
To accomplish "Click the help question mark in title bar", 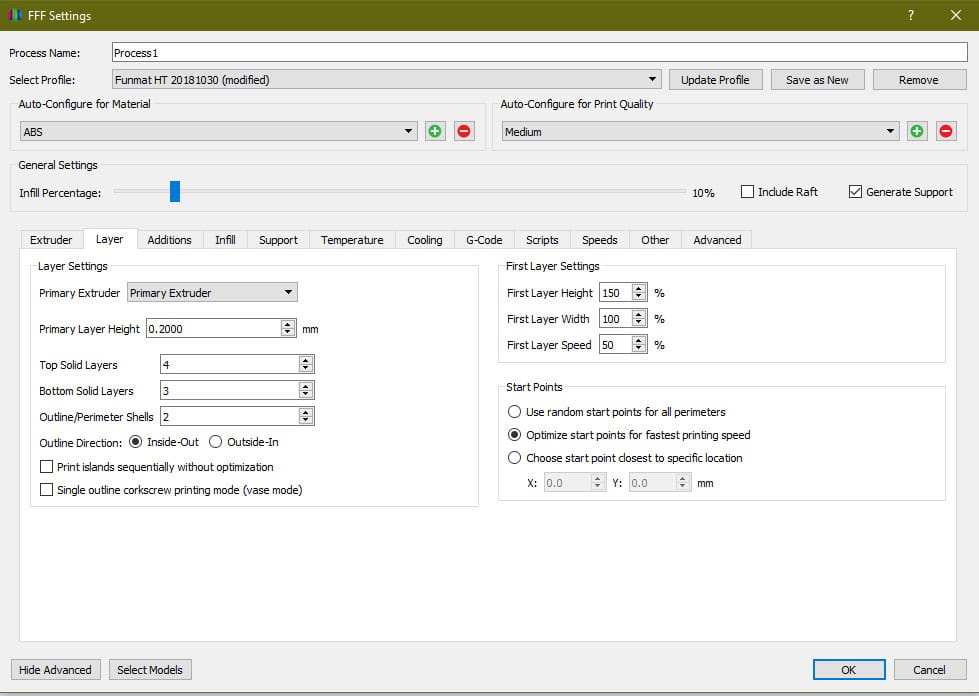I will click(911, 16).
